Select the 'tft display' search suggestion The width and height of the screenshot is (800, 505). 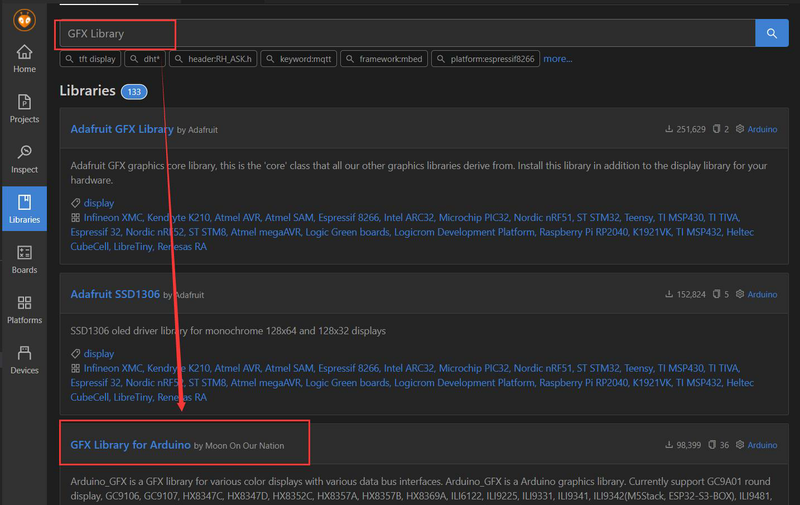[x=90, y=59]
